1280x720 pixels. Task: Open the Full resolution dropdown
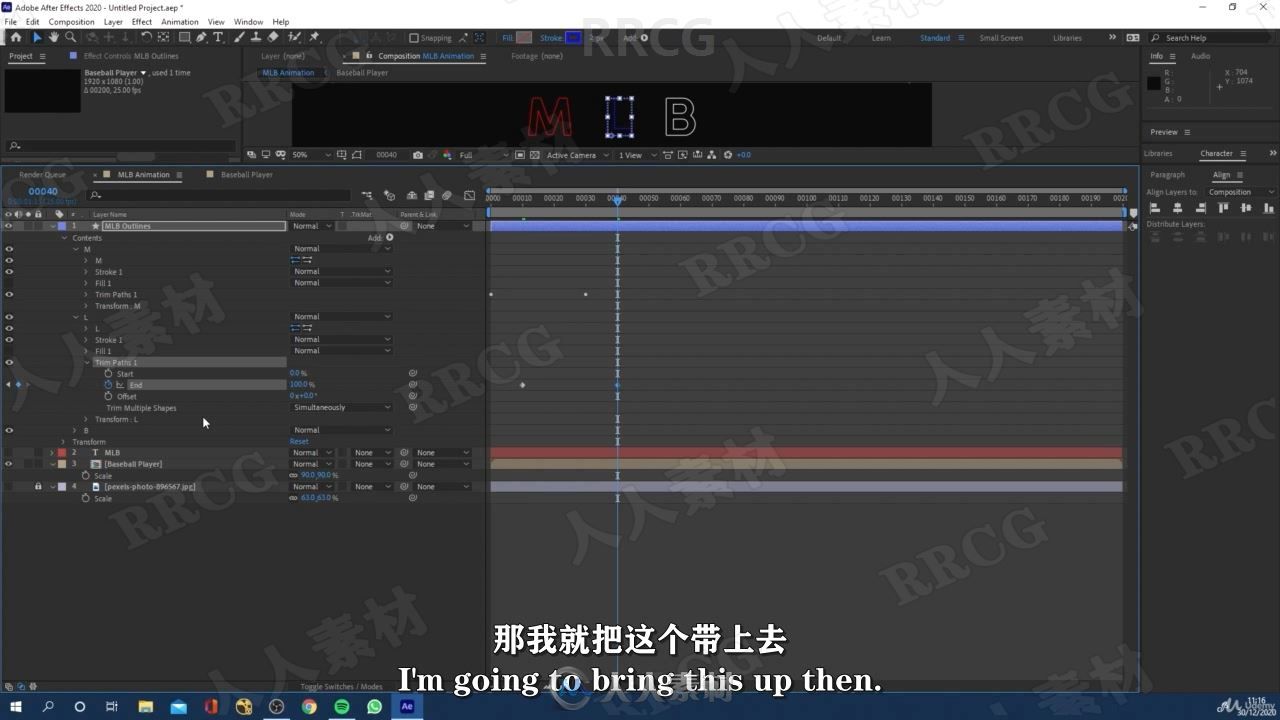(x=483, y=155)
